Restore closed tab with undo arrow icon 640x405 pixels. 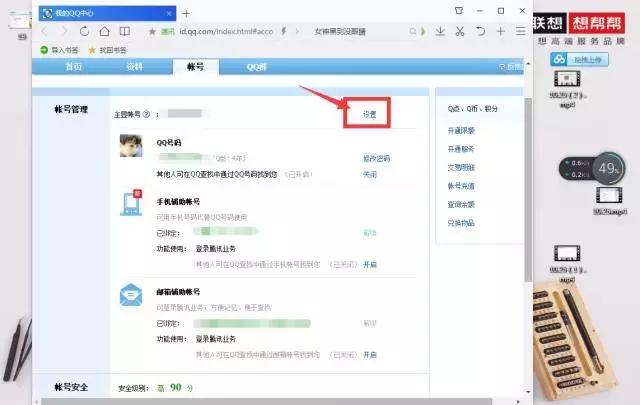(x=480, y=31)
